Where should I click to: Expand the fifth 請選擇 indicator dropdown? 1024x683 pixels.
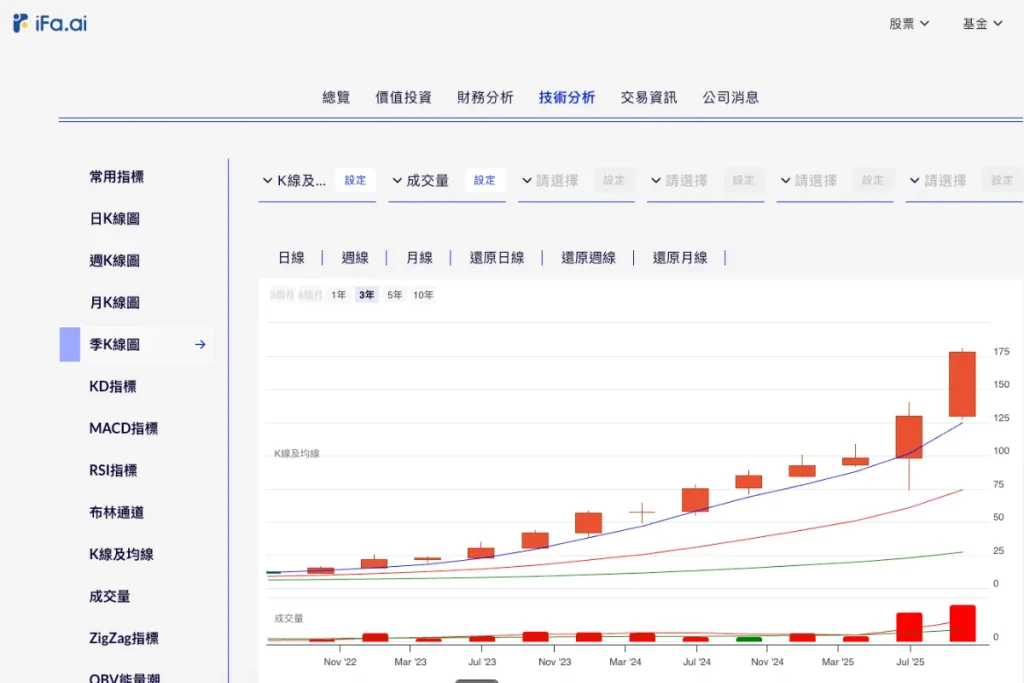809,180
